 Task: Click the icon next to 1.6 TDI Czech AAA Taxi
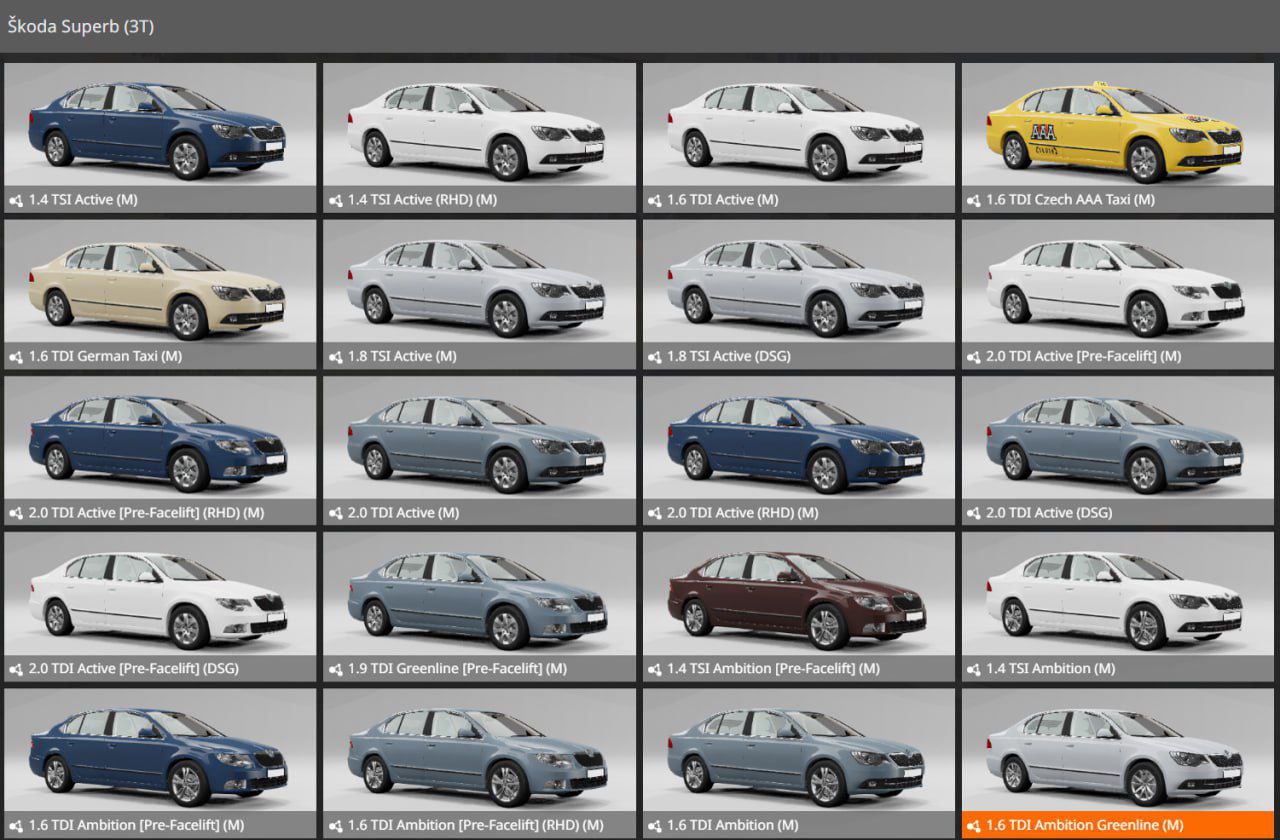(x=974, y=200)
